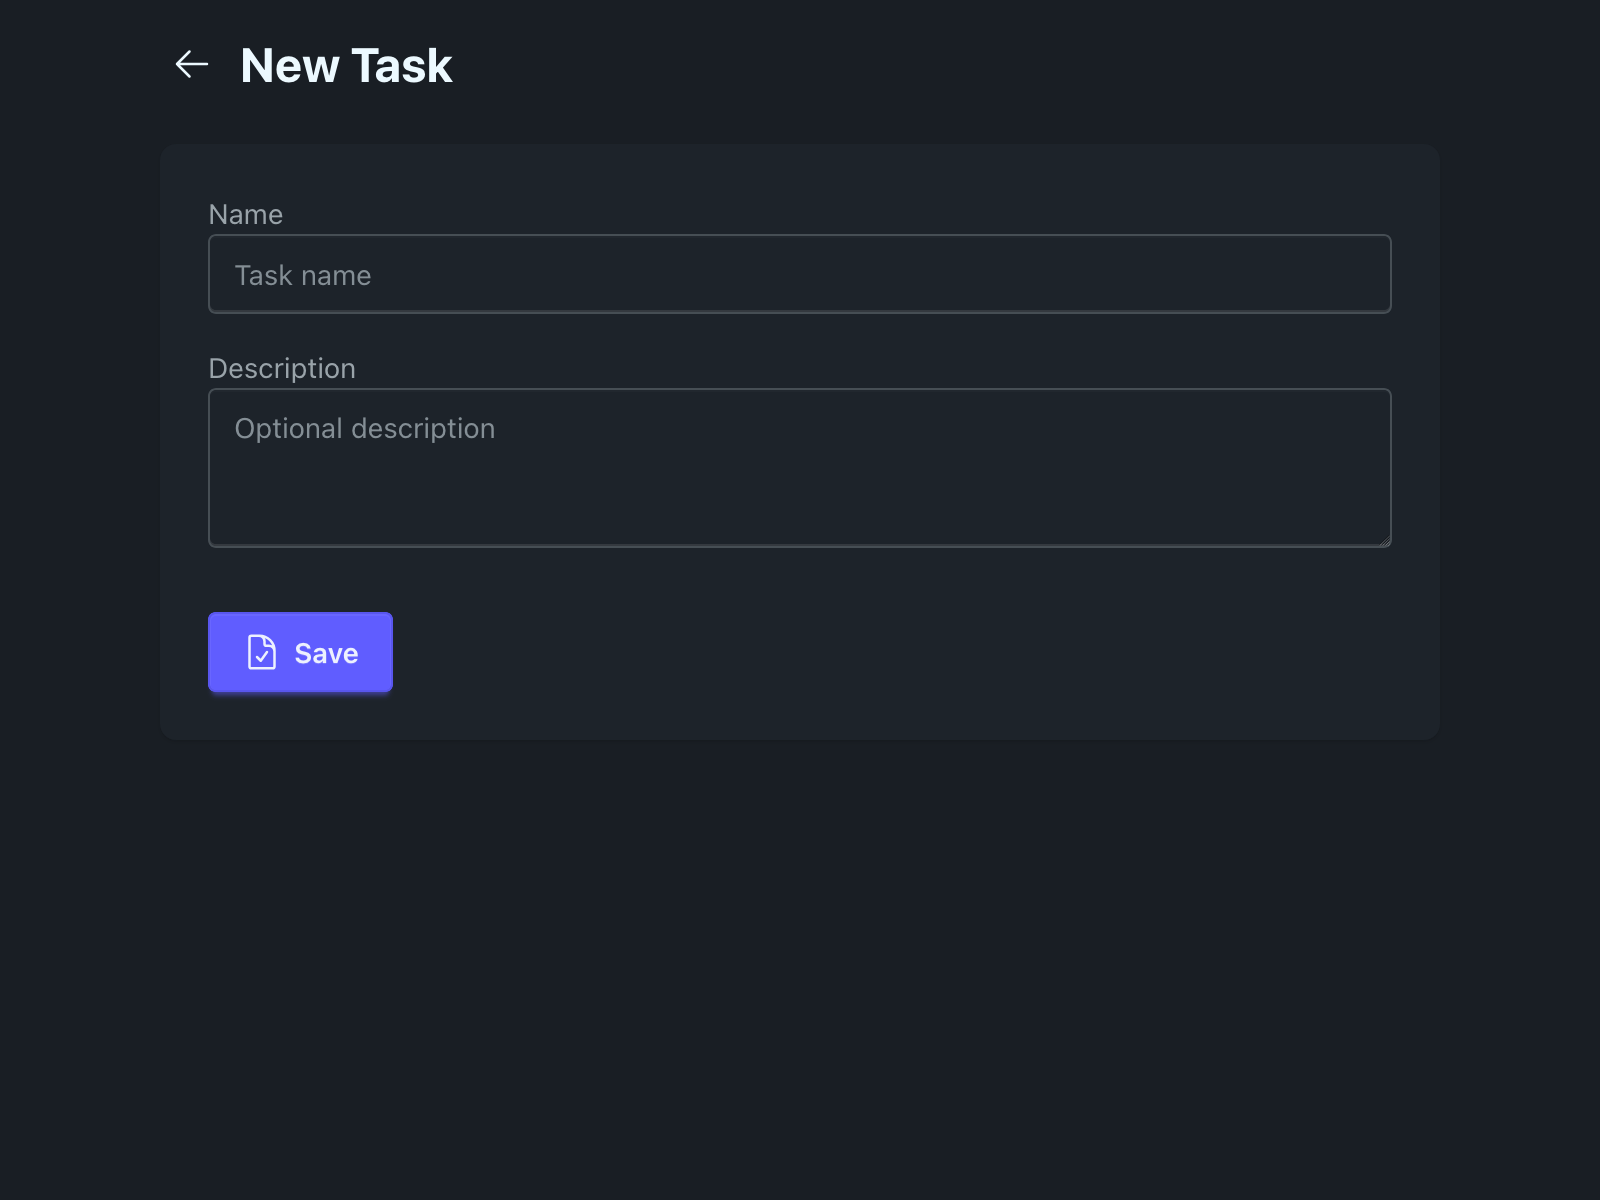Screen dimensions: 1600x1200
Task: Click the New Task page heading
Action: point(346,66)
